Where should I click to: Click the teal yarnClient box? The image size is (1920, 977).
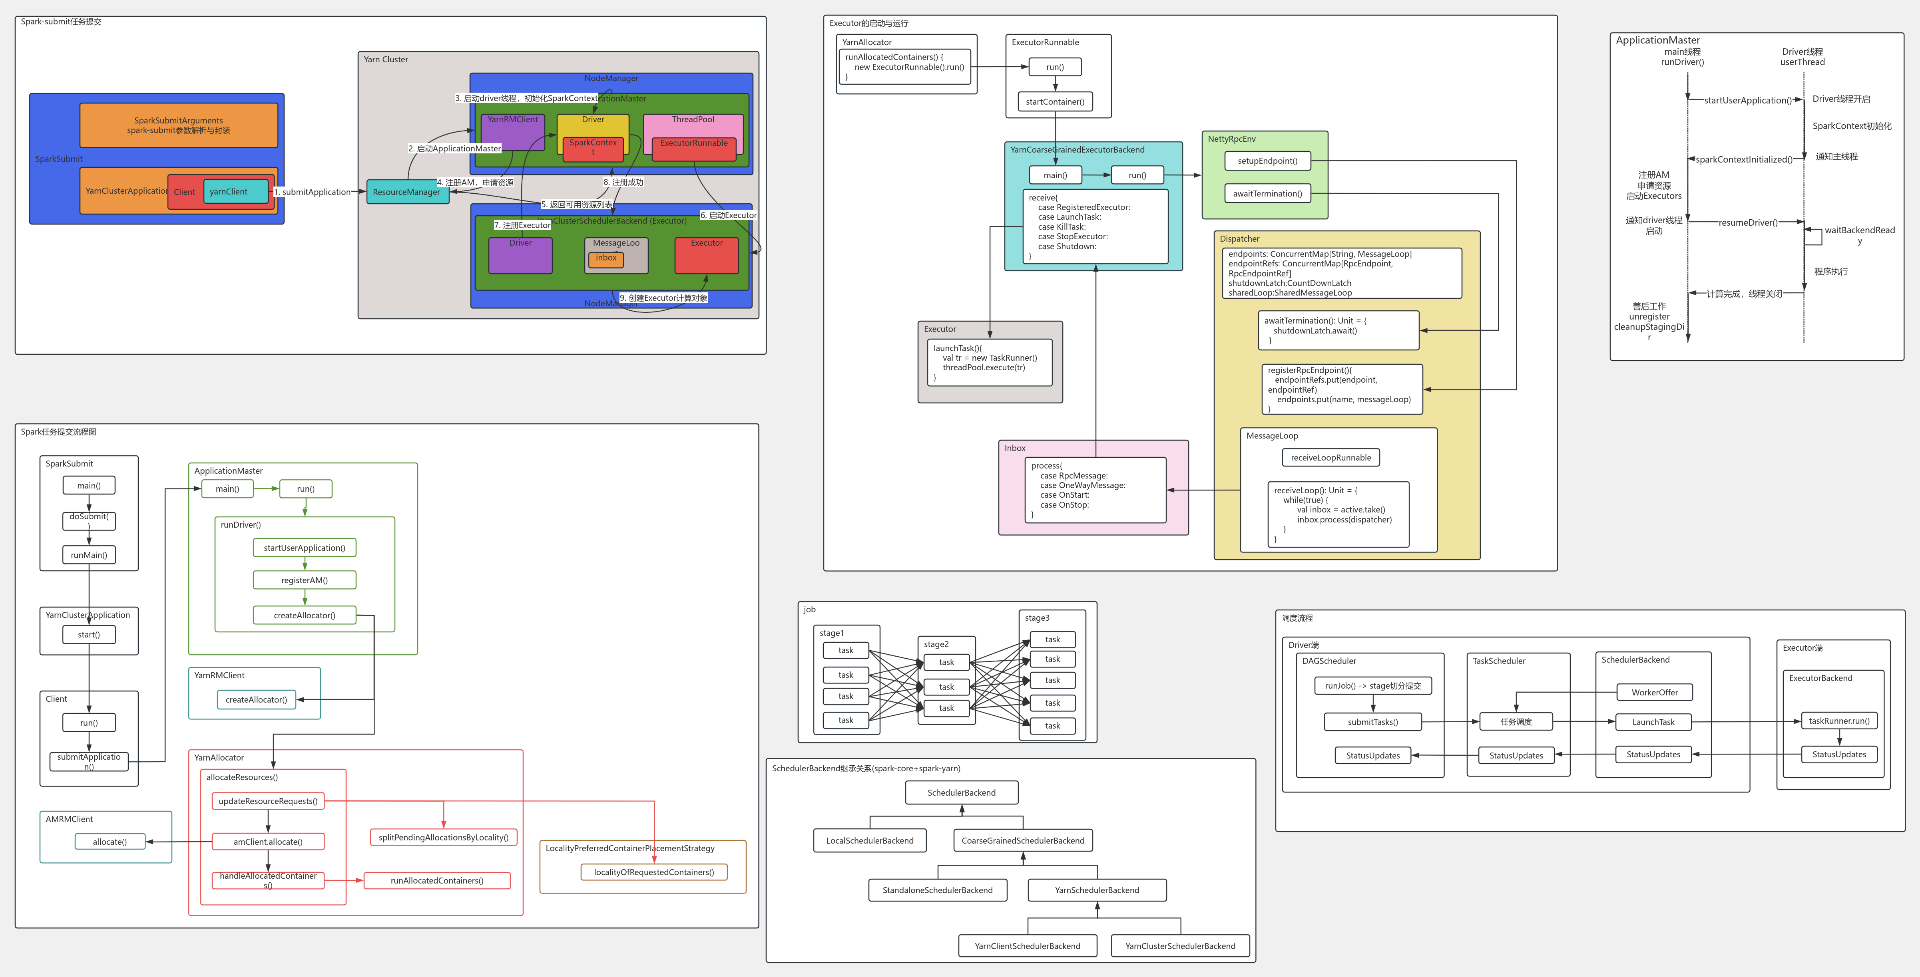coord(236,191)
